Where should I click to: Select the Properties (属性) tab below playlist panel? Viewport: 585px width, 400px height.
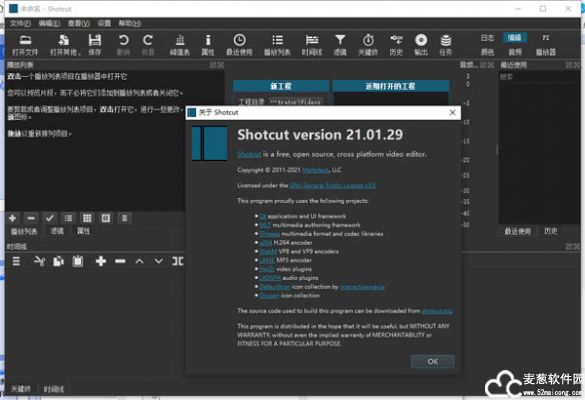(x=83, y=231)
